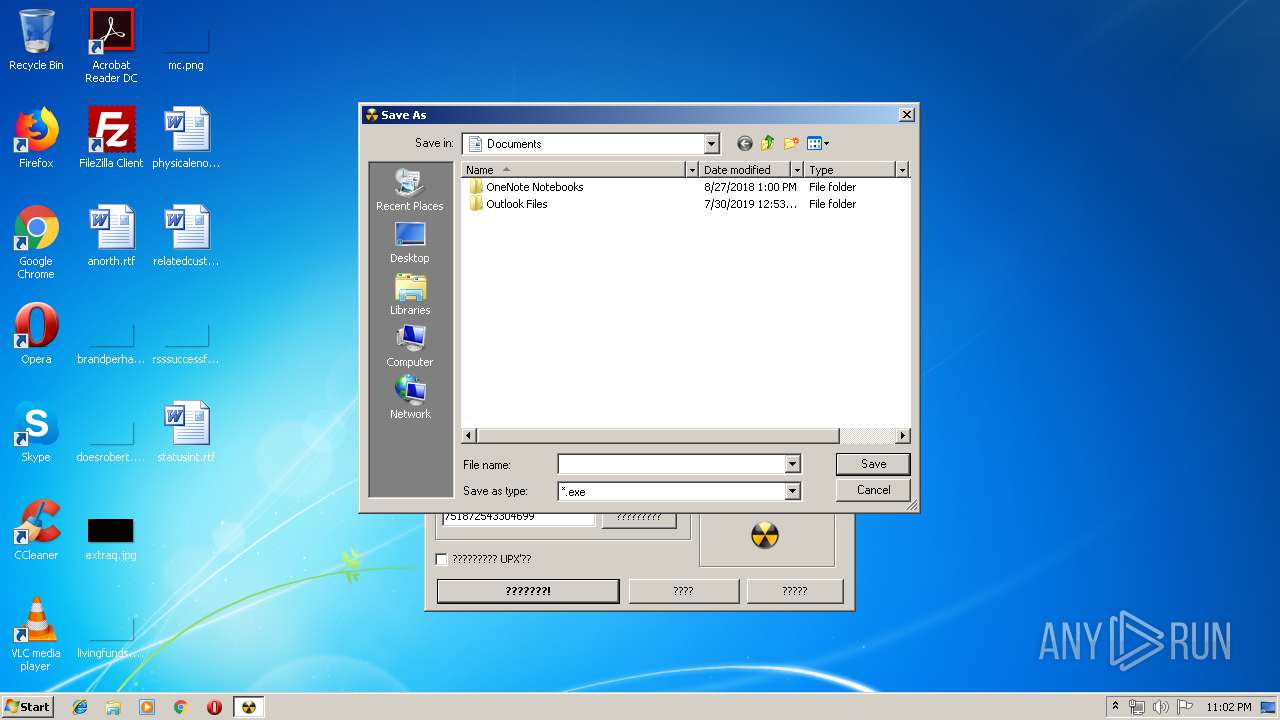Click File folder type of Outlook Files
Screen dimensions: 1280x720
pyautogui.click(x=832, y=204)
